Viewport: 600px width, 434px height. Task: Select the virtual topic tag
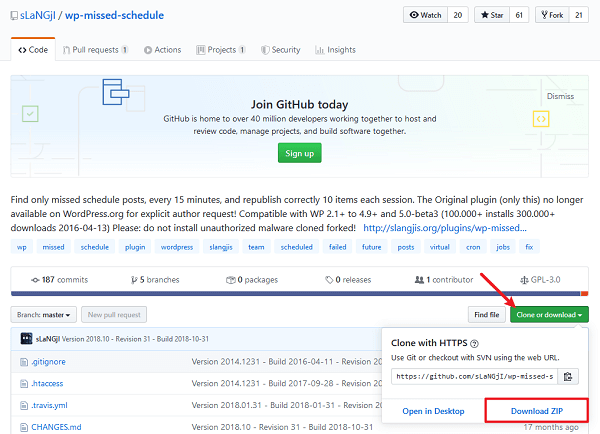[x=440, y=247]
